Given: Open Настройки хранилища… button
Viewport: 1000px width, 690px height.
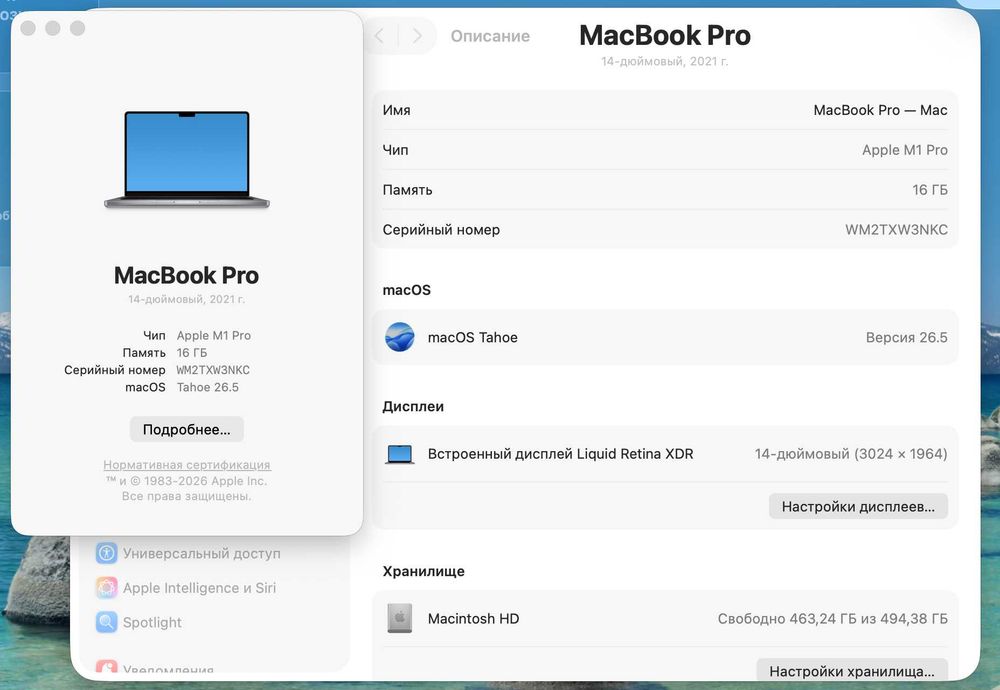Looking at the screenshot, I should (851, 671).
